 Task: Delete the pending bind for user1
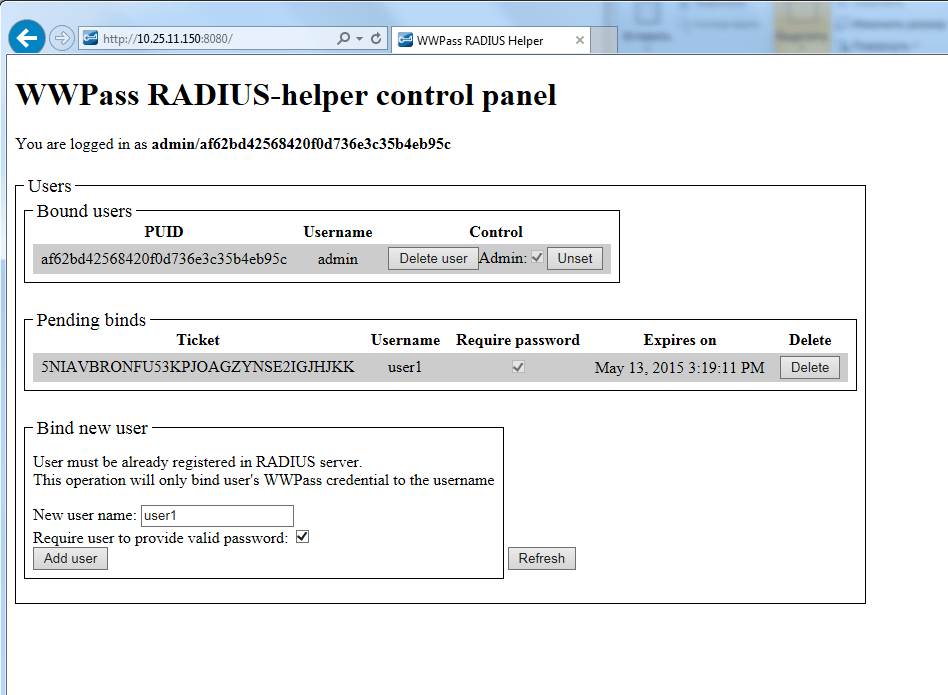click(810, 367)
